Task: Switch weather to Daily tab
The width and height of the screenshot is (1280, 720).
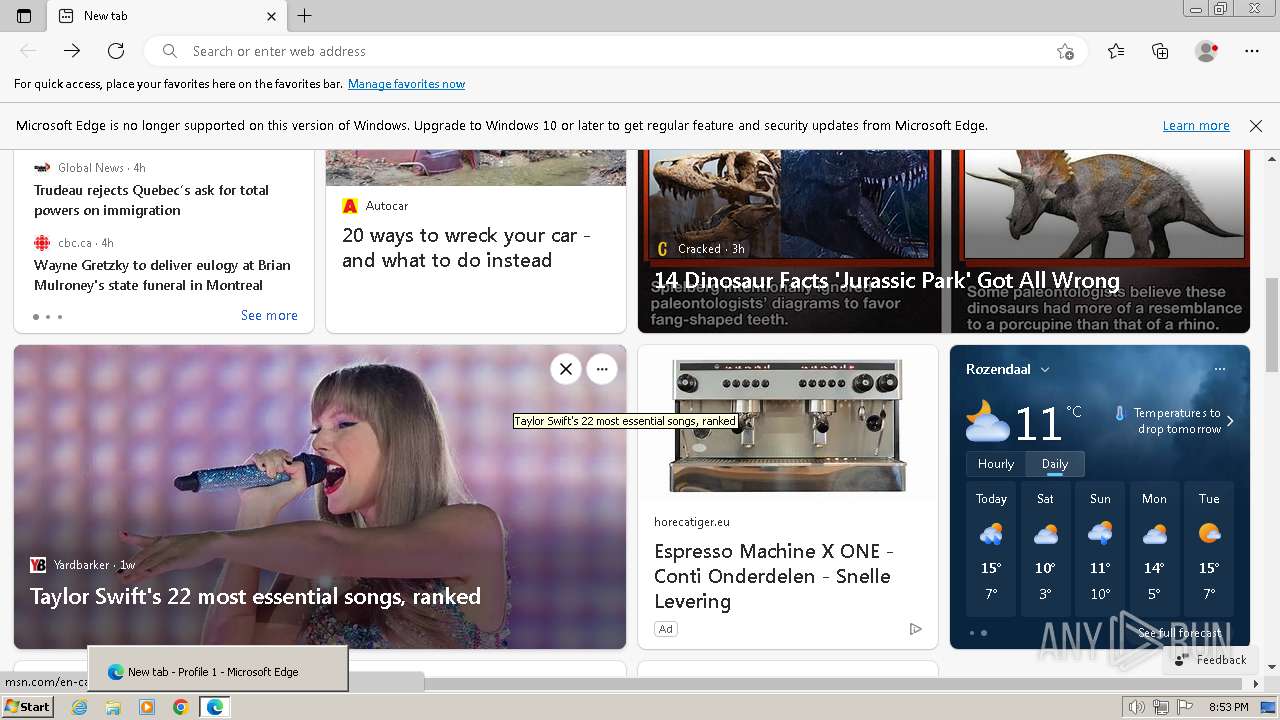Action: click(x=1055, y=464)
